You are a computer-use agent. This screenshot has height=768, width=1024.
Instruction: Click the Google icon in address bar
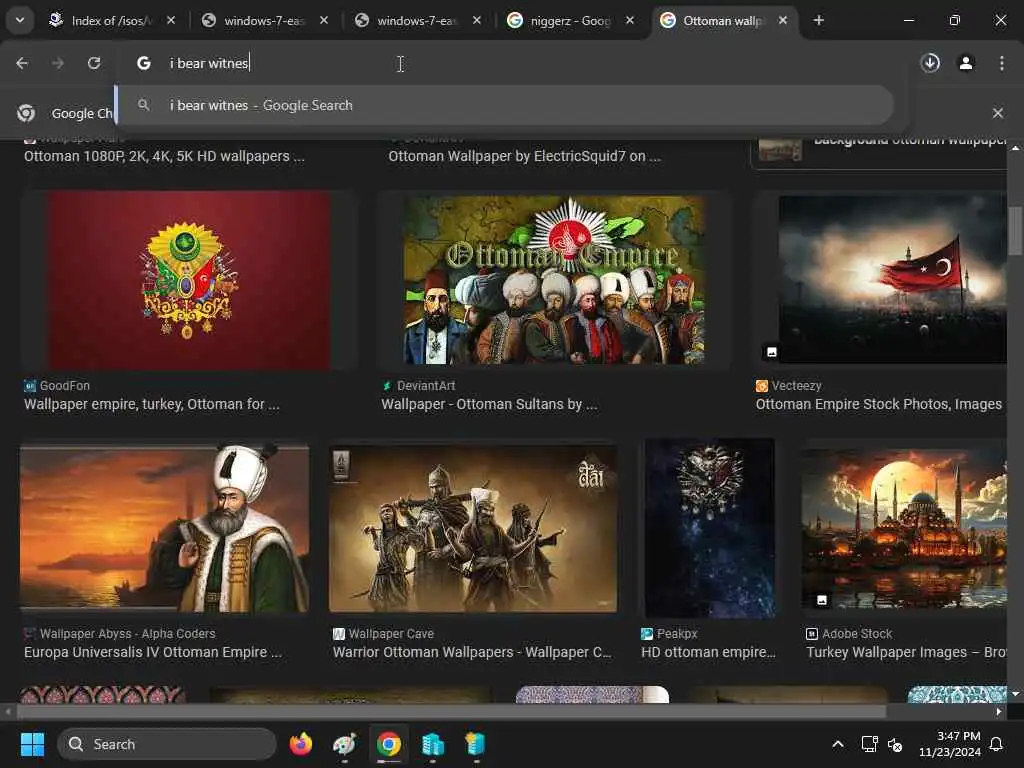point(144,63)
